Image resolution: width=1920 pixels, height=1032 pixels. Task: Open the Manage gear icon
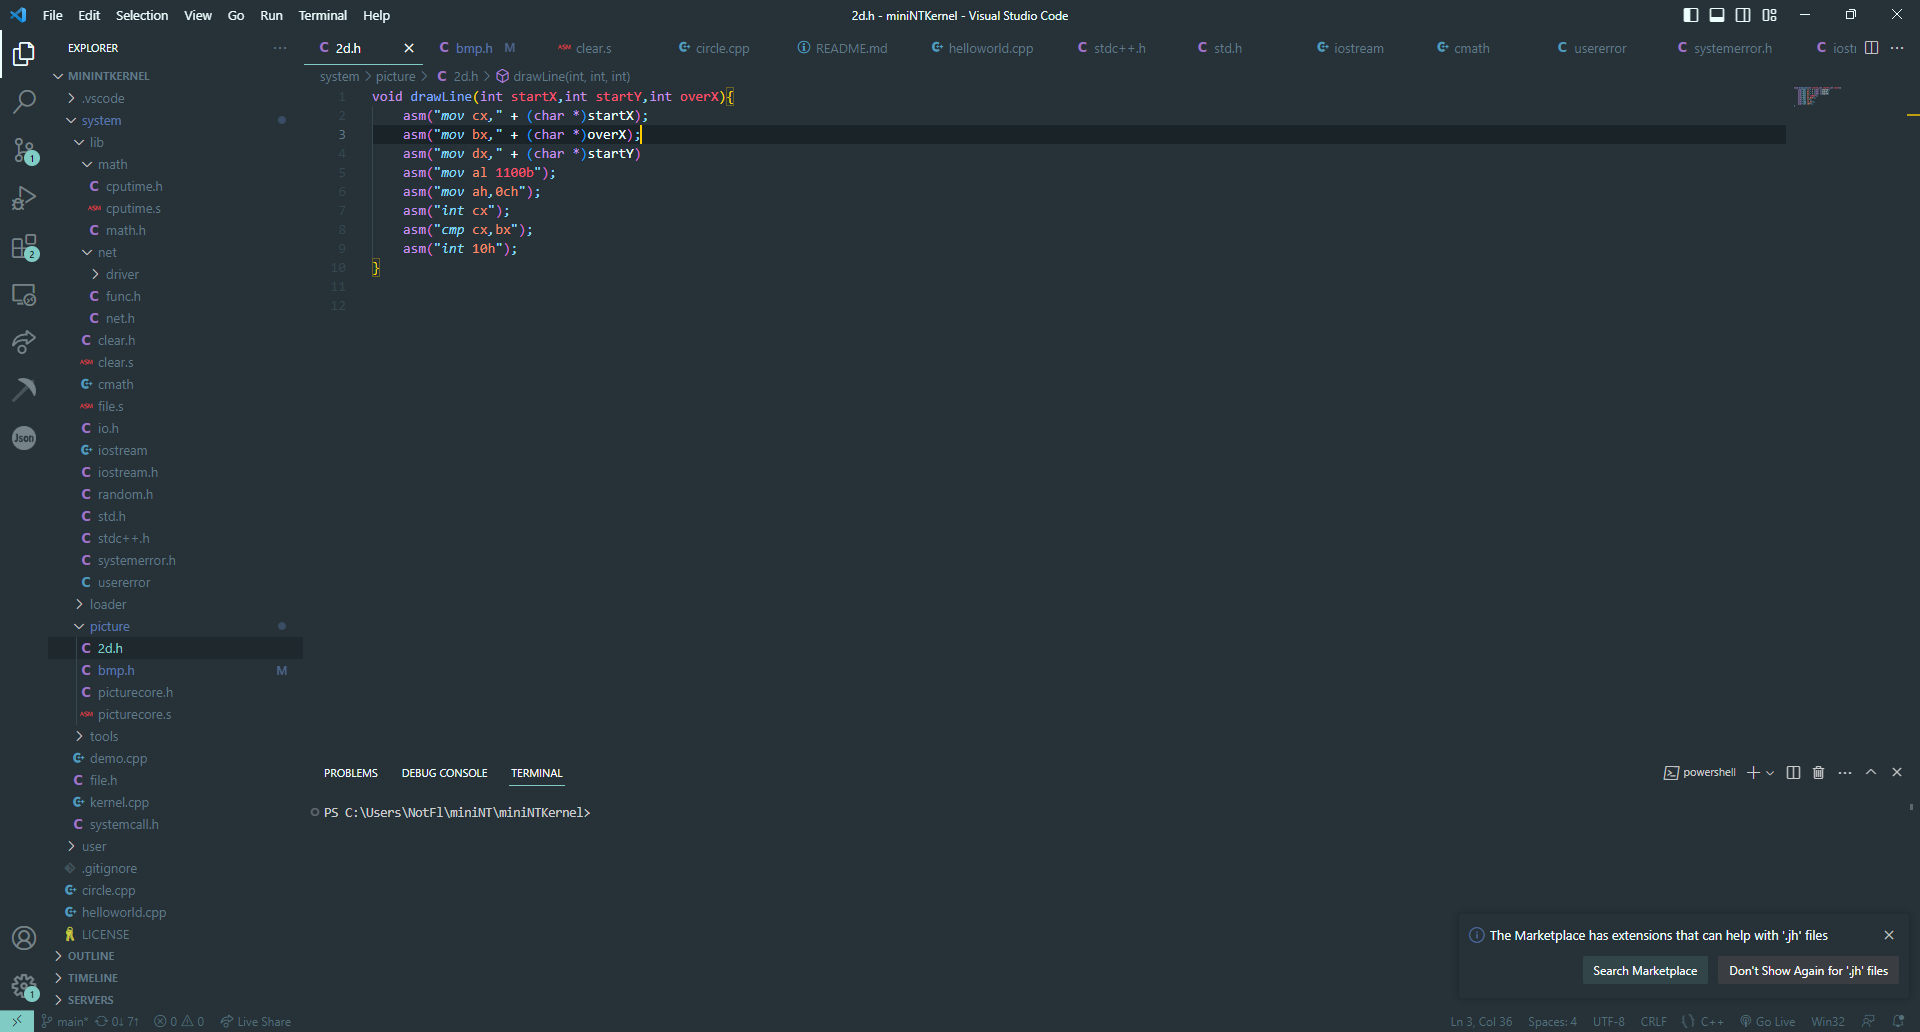[24, 986]
